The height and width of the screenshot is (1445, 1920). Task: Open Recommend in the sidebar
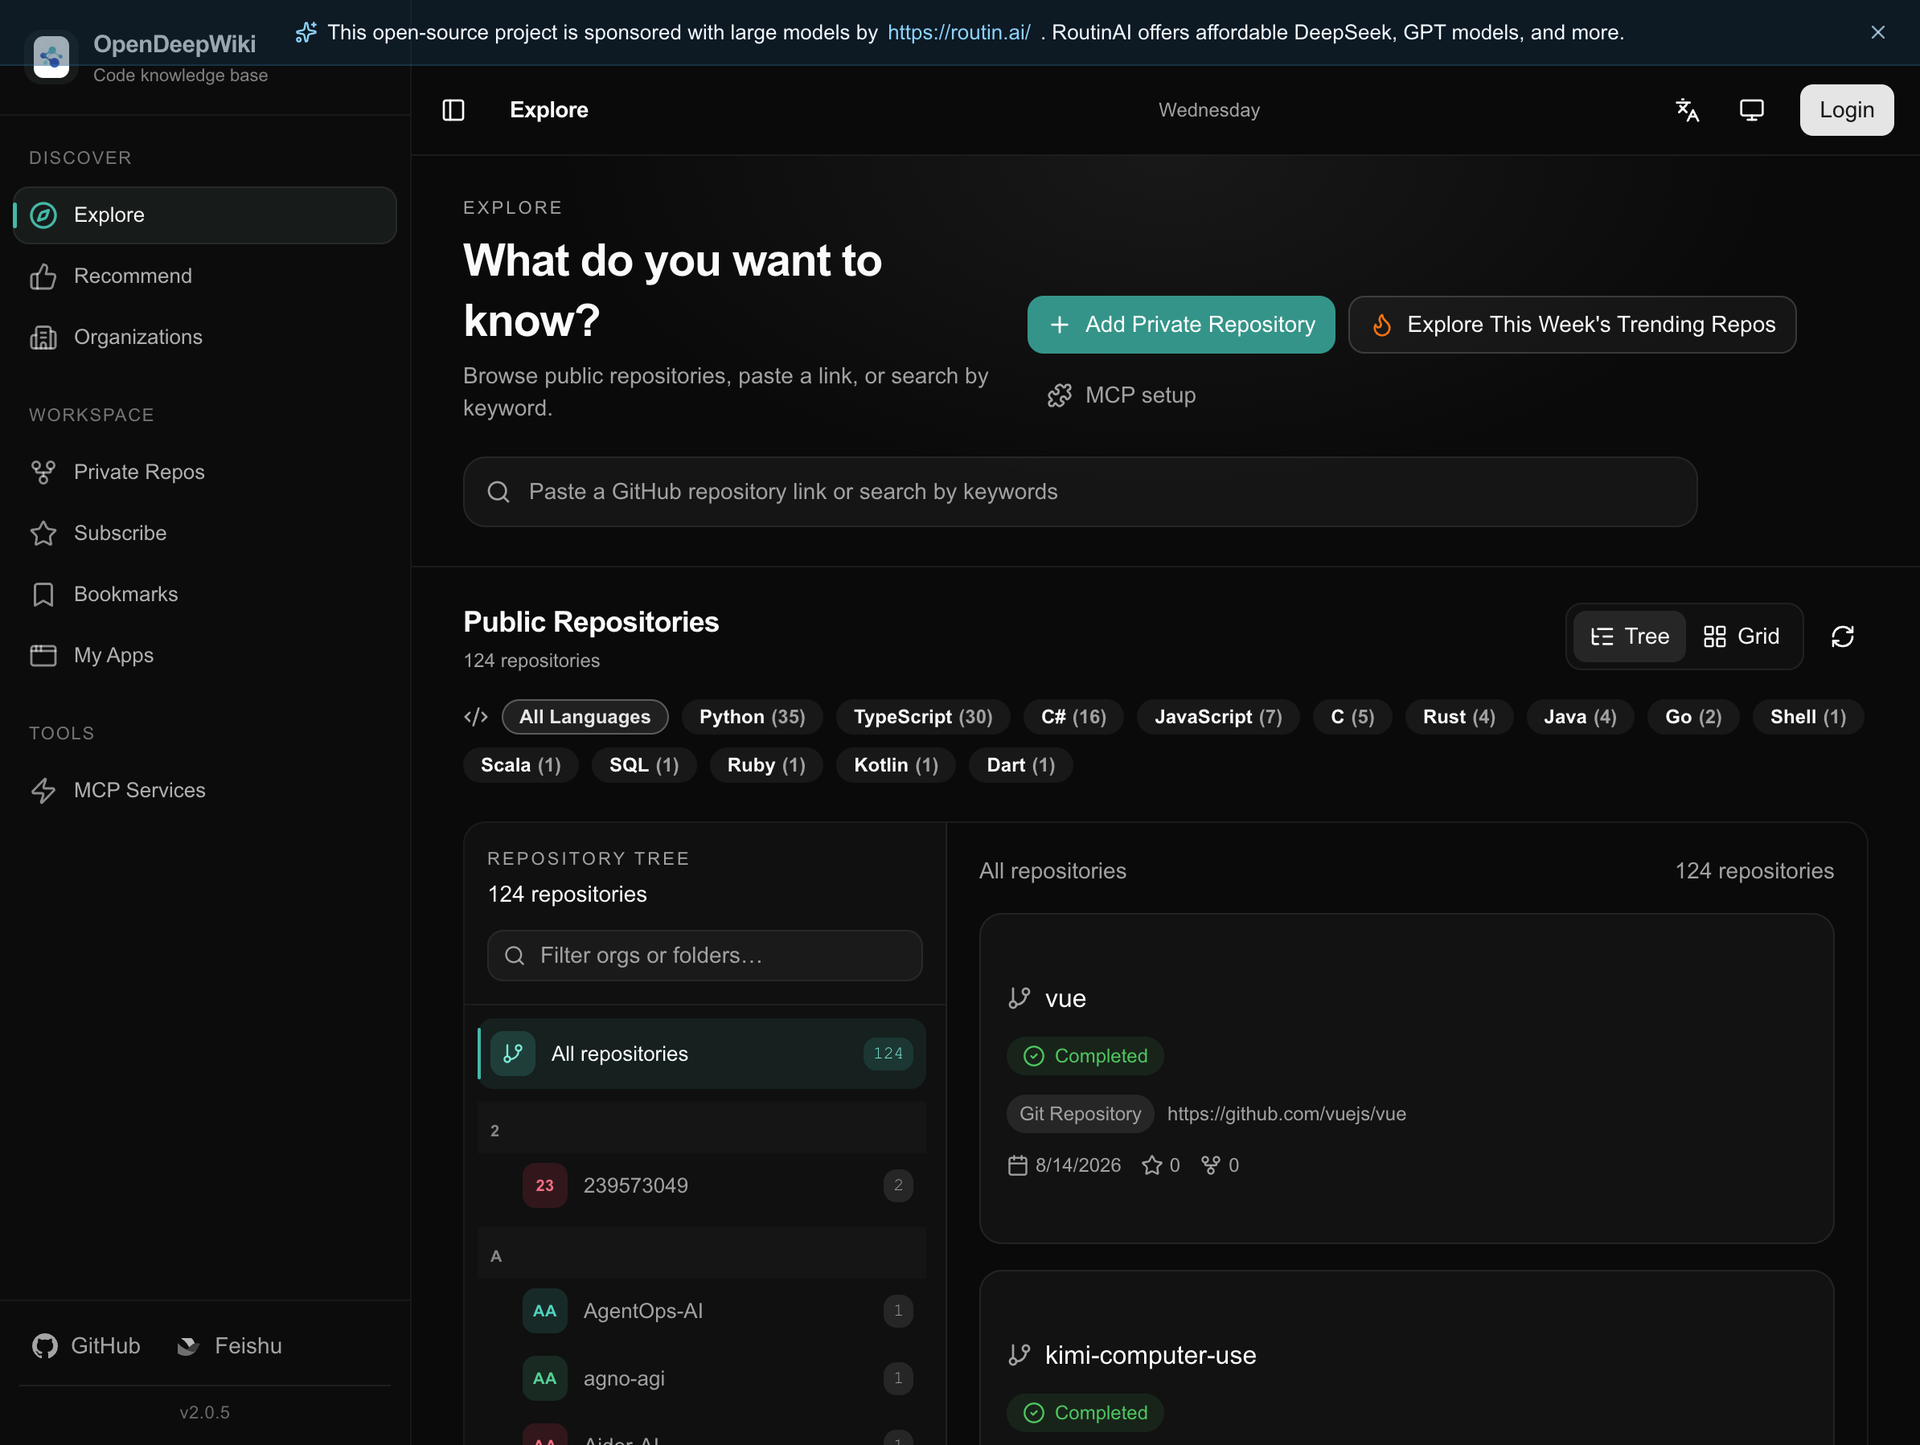coord(205,276)
